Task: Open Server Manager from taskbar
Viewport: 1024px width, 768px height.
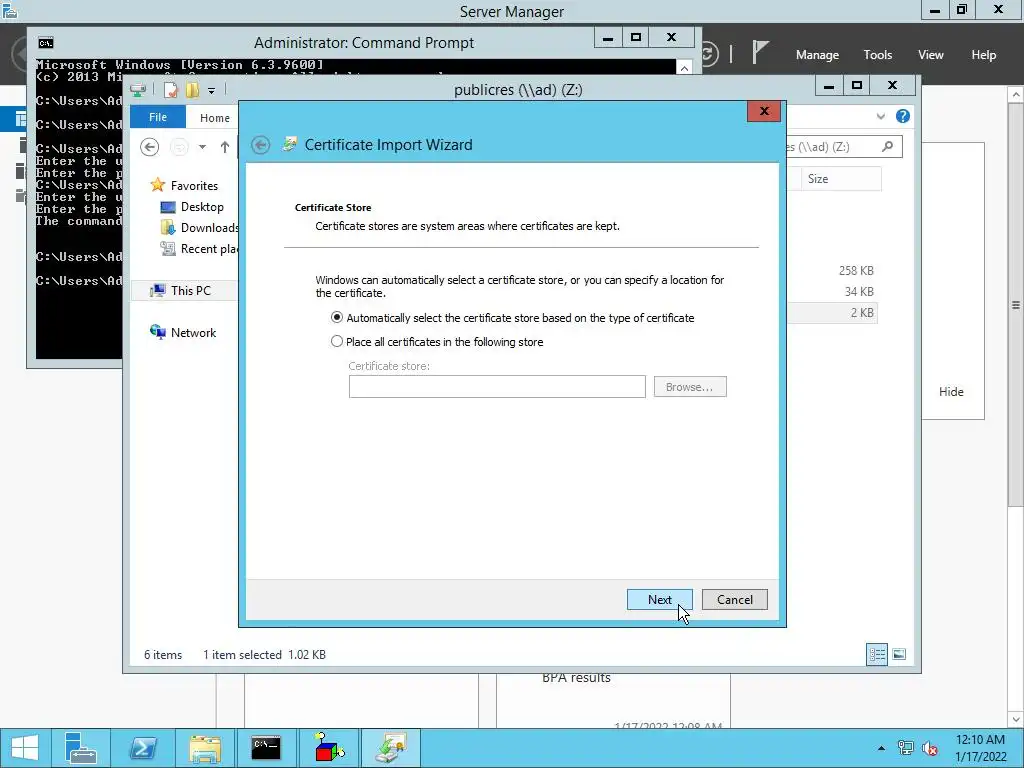Action: pos(81,748)
